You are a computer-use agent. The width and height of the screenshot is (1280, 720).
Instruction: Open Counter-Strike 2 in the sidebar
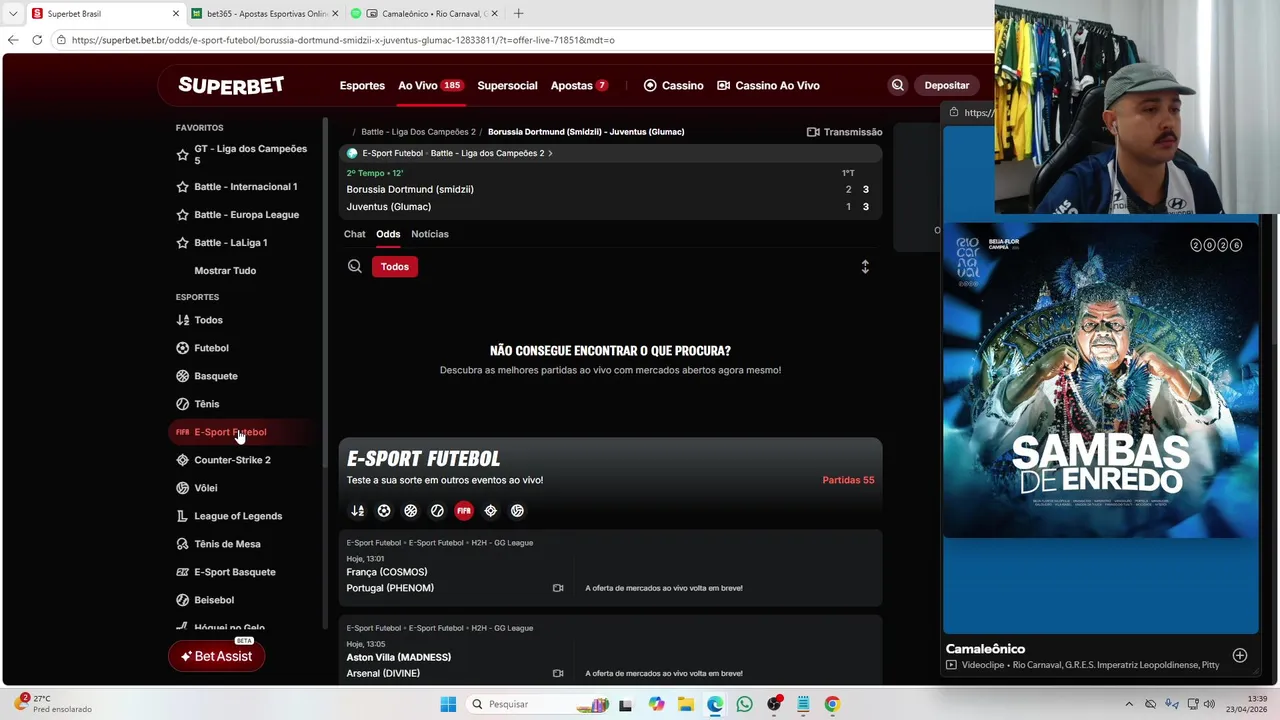tap(232, 460)
